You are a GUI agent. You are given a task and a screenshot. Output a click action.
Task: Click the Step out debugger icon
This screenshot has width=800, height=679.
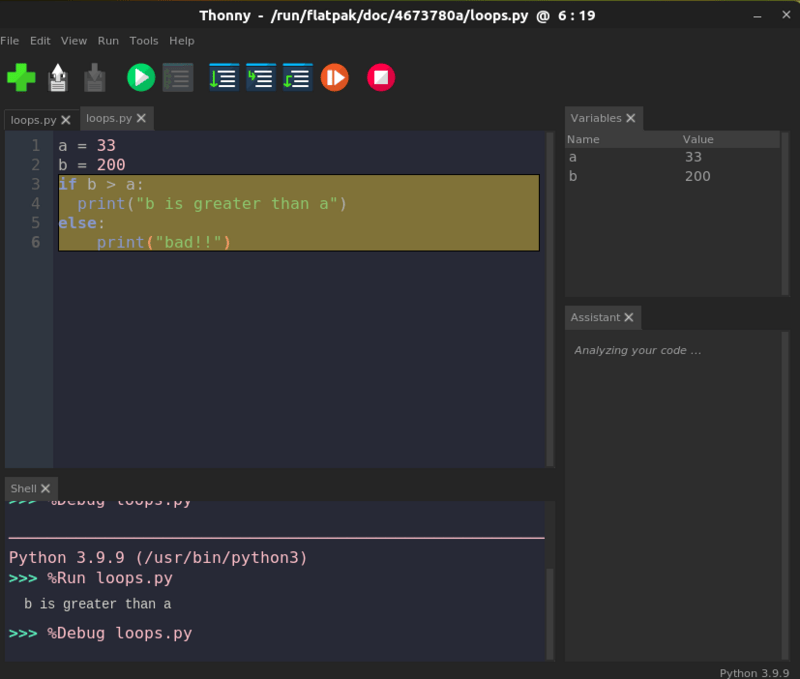[x=297, y=77]
